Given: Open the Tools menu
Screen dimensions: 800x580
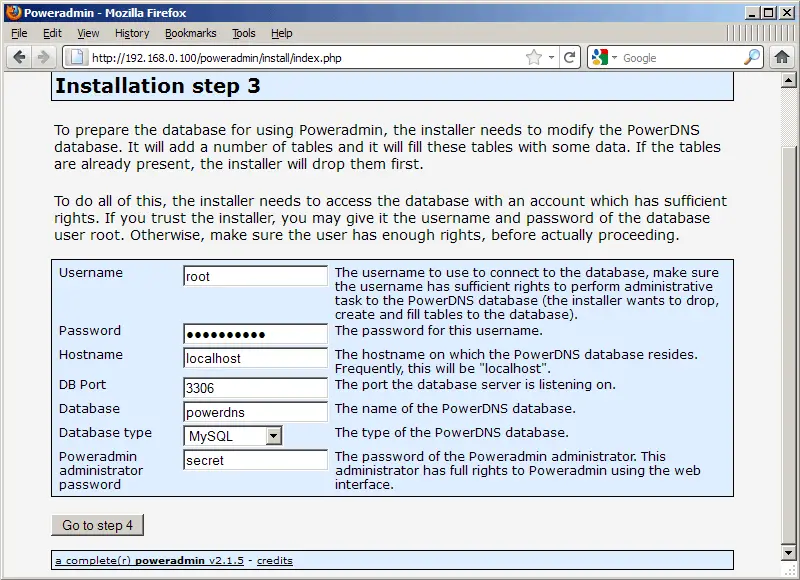Looking at the screenshot, I should [x=243, y=33].
